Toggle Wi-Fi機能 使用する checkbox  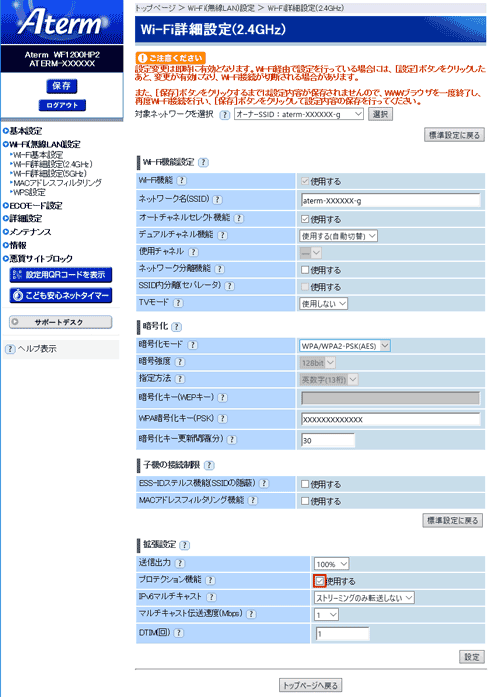tap(305, 181)
